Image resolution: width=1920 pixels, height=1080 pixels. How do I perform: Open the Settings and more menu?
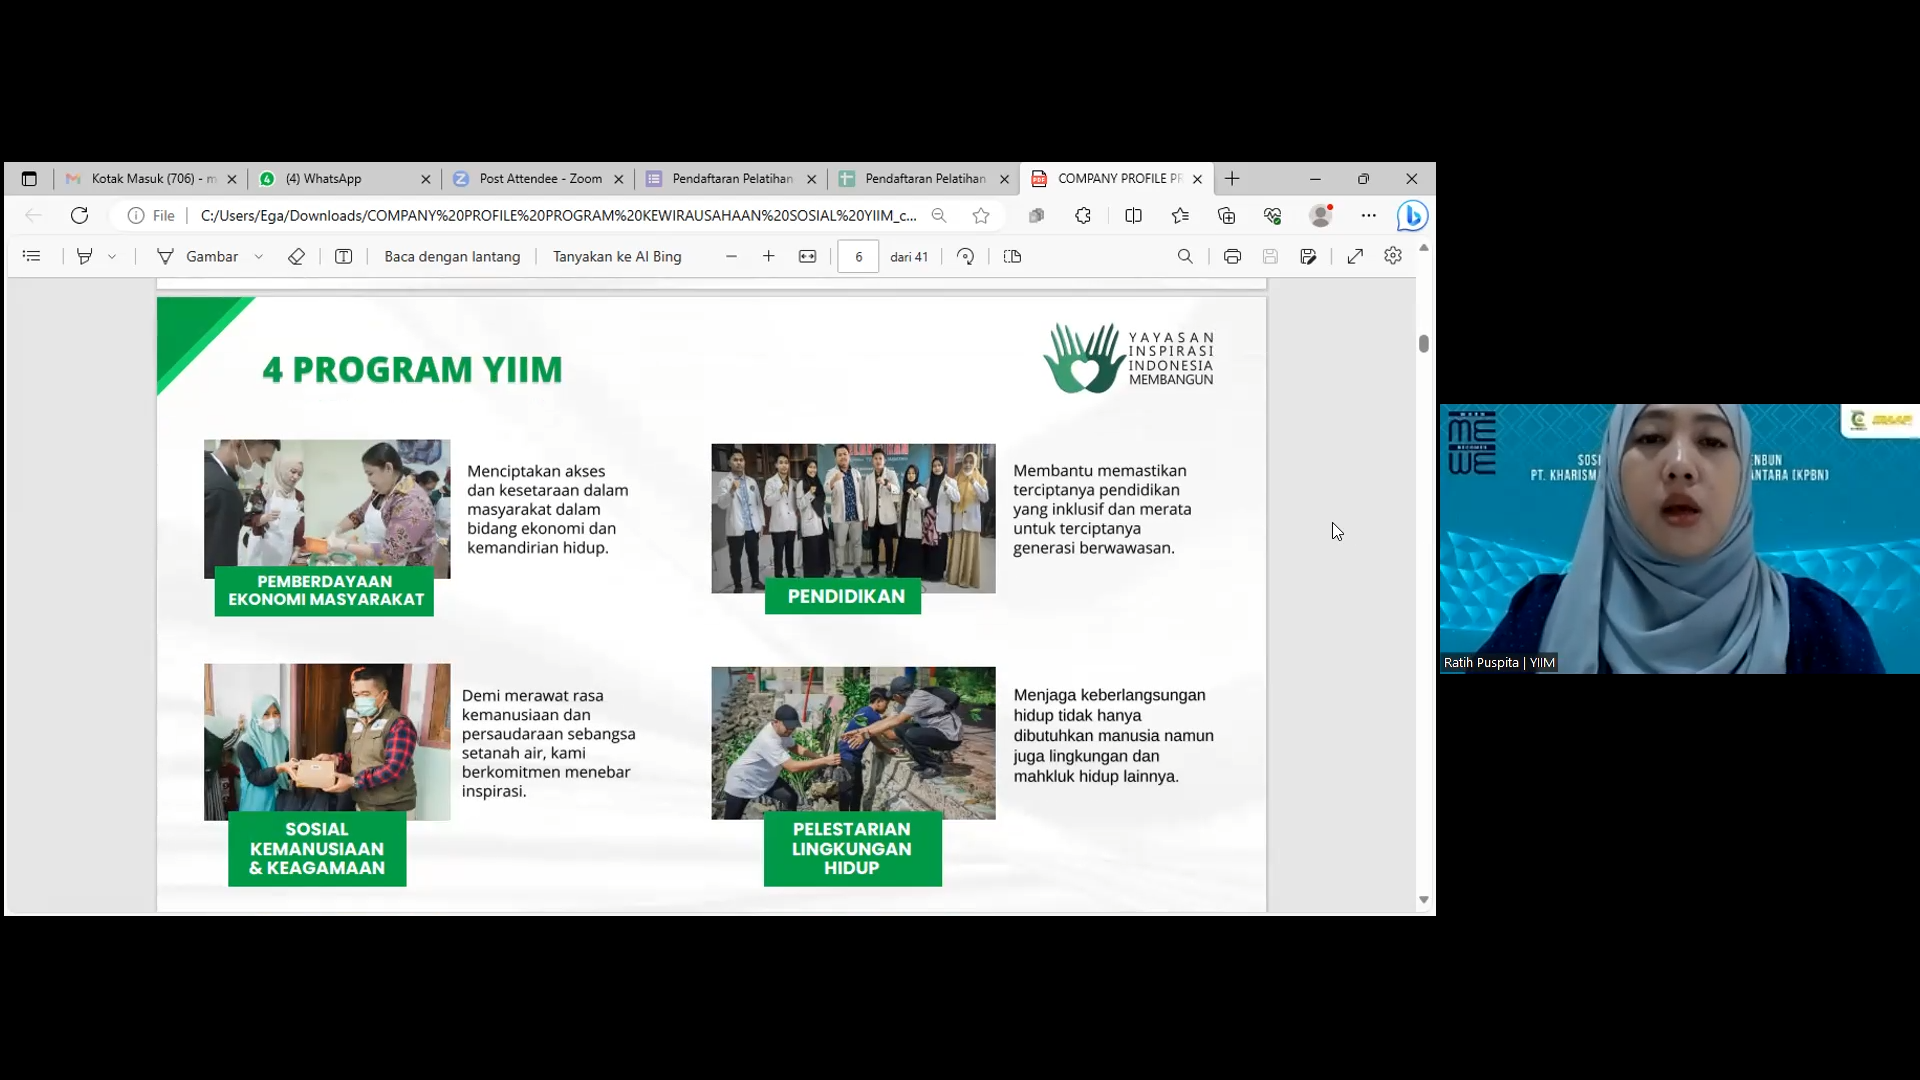coord(1368,216)
